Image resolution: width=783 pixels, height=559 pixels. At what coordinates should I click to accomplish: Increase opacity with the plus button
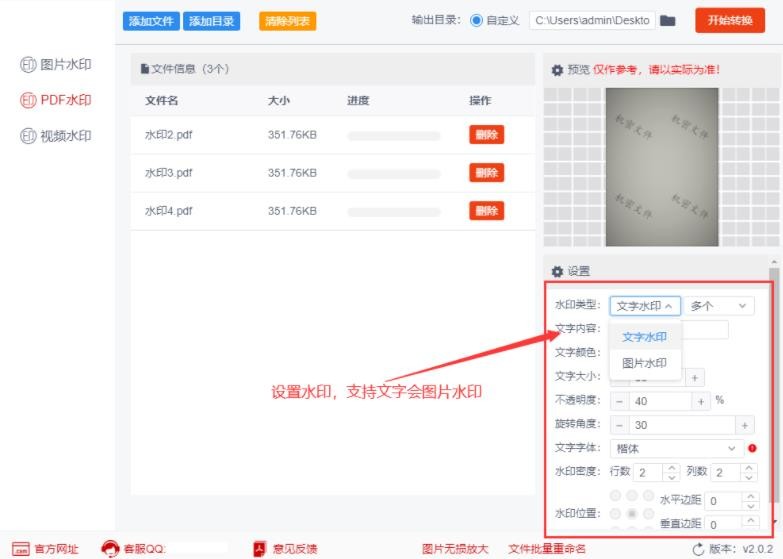click(702, 401)
